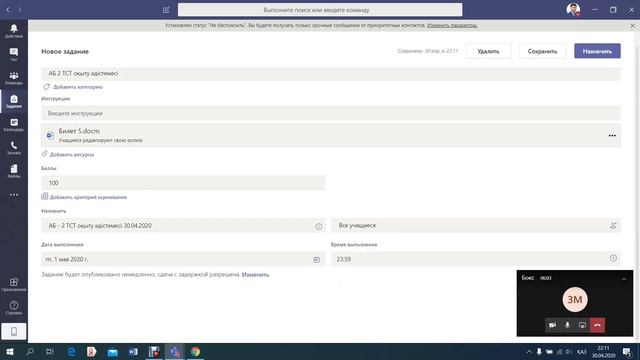Open the Mail app from taskbar
640x360 pixels.
(112, 351)
